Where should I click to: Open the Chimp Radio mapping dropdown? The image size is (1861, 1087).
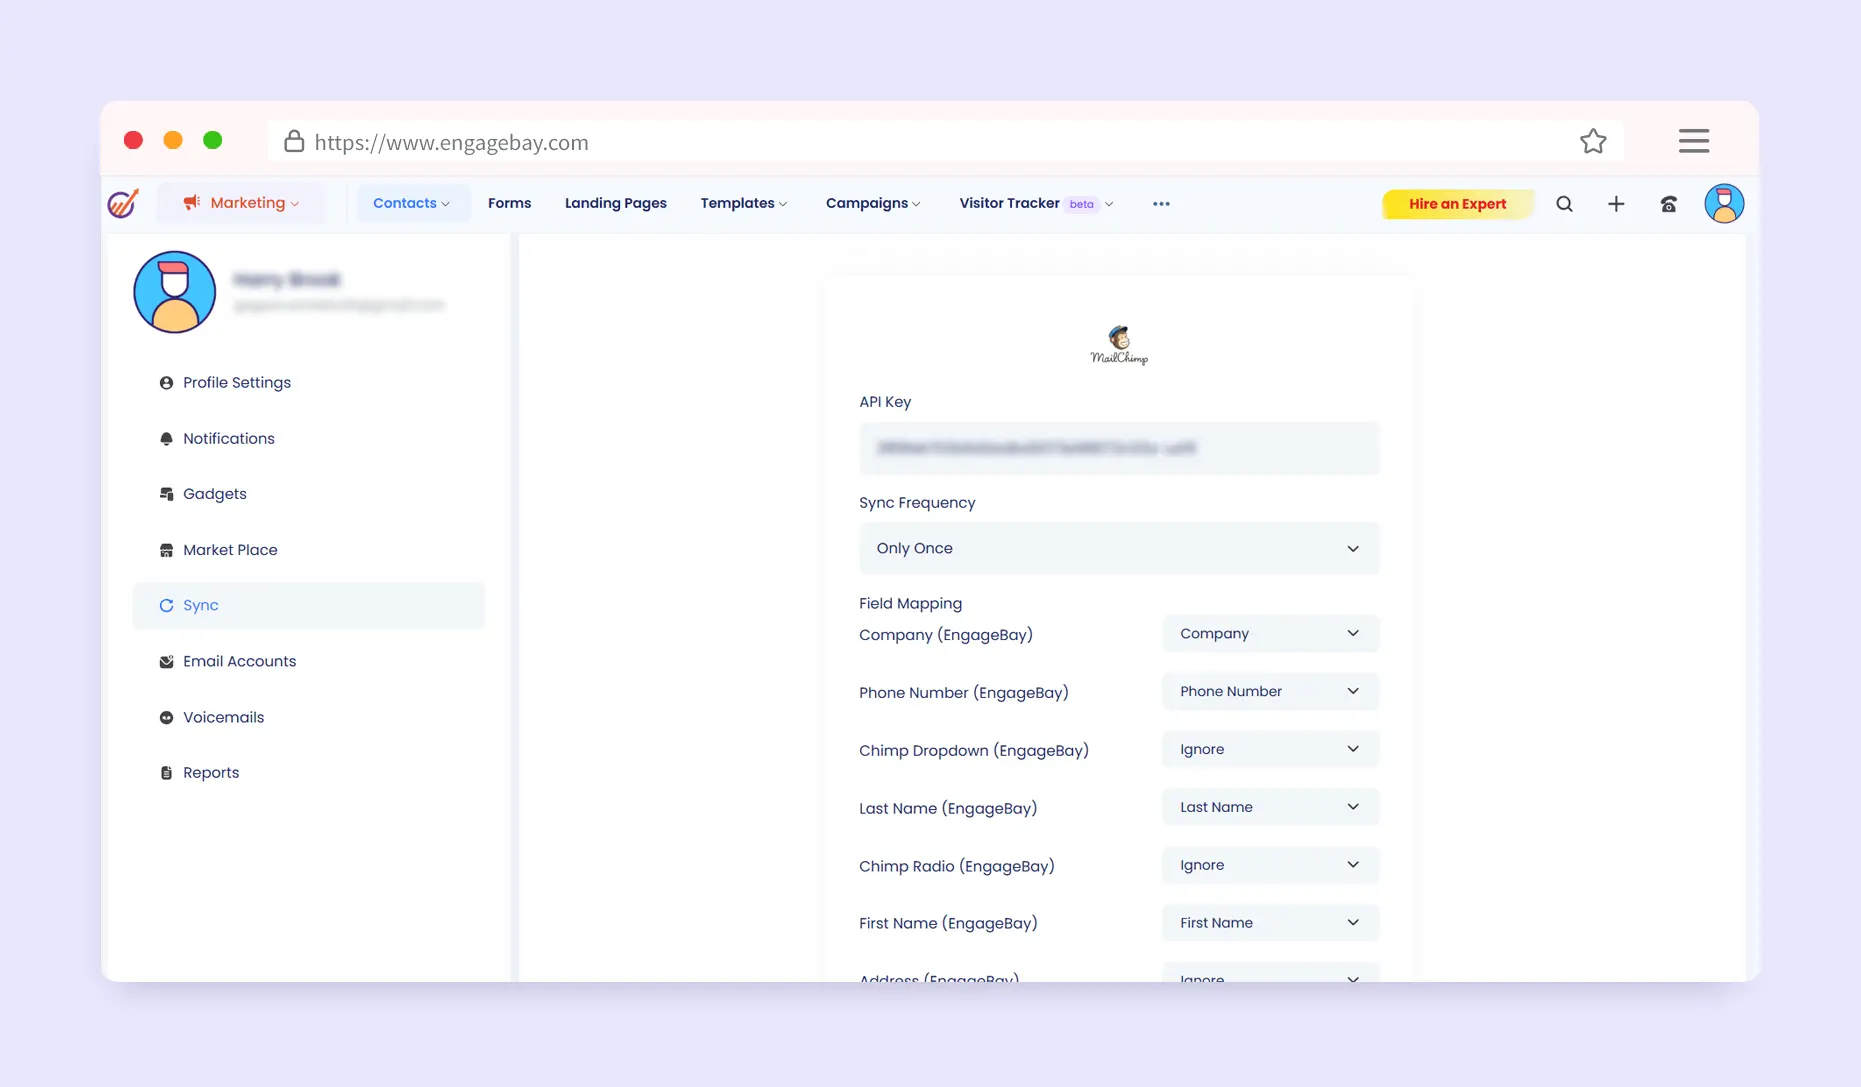click(x=1270, y=865)
